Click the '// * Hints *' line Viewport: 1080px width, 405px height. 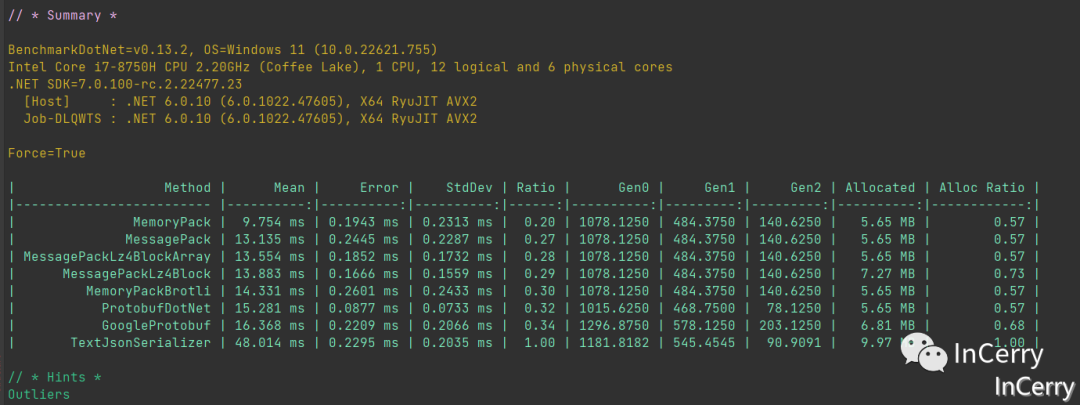point(54,377)
